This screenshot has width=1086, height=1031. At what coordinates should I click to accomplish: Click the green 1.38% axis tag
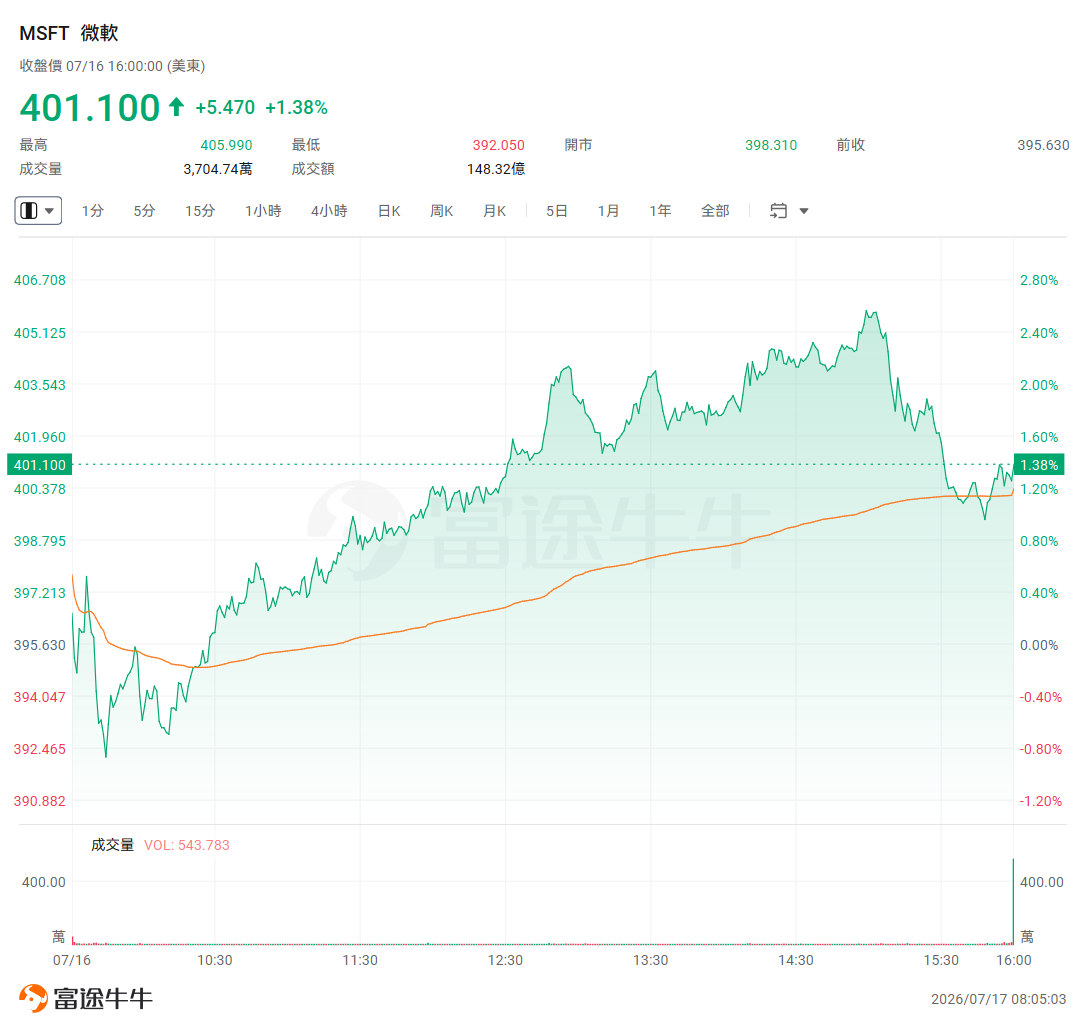pos(1039,465)
